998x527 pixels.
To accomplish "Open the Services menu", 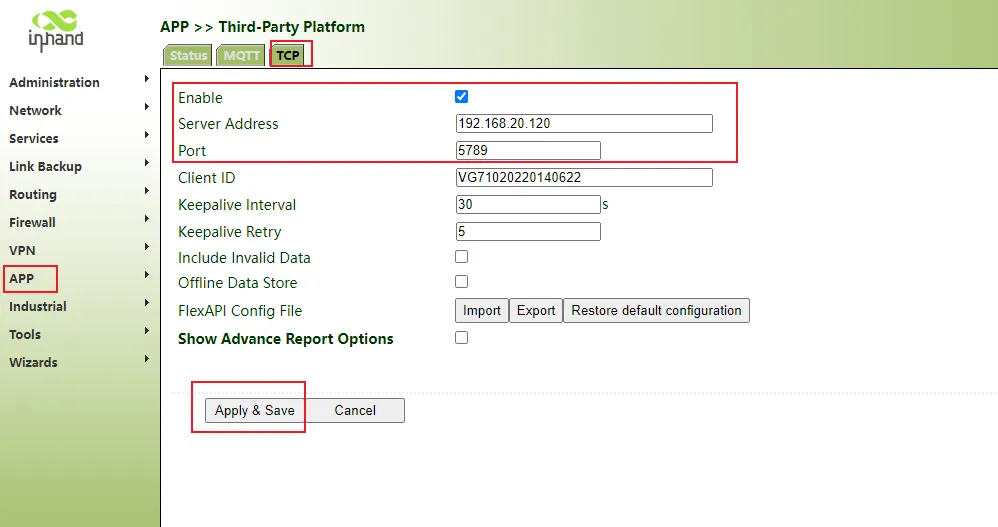I will click(x=34, y=138).
